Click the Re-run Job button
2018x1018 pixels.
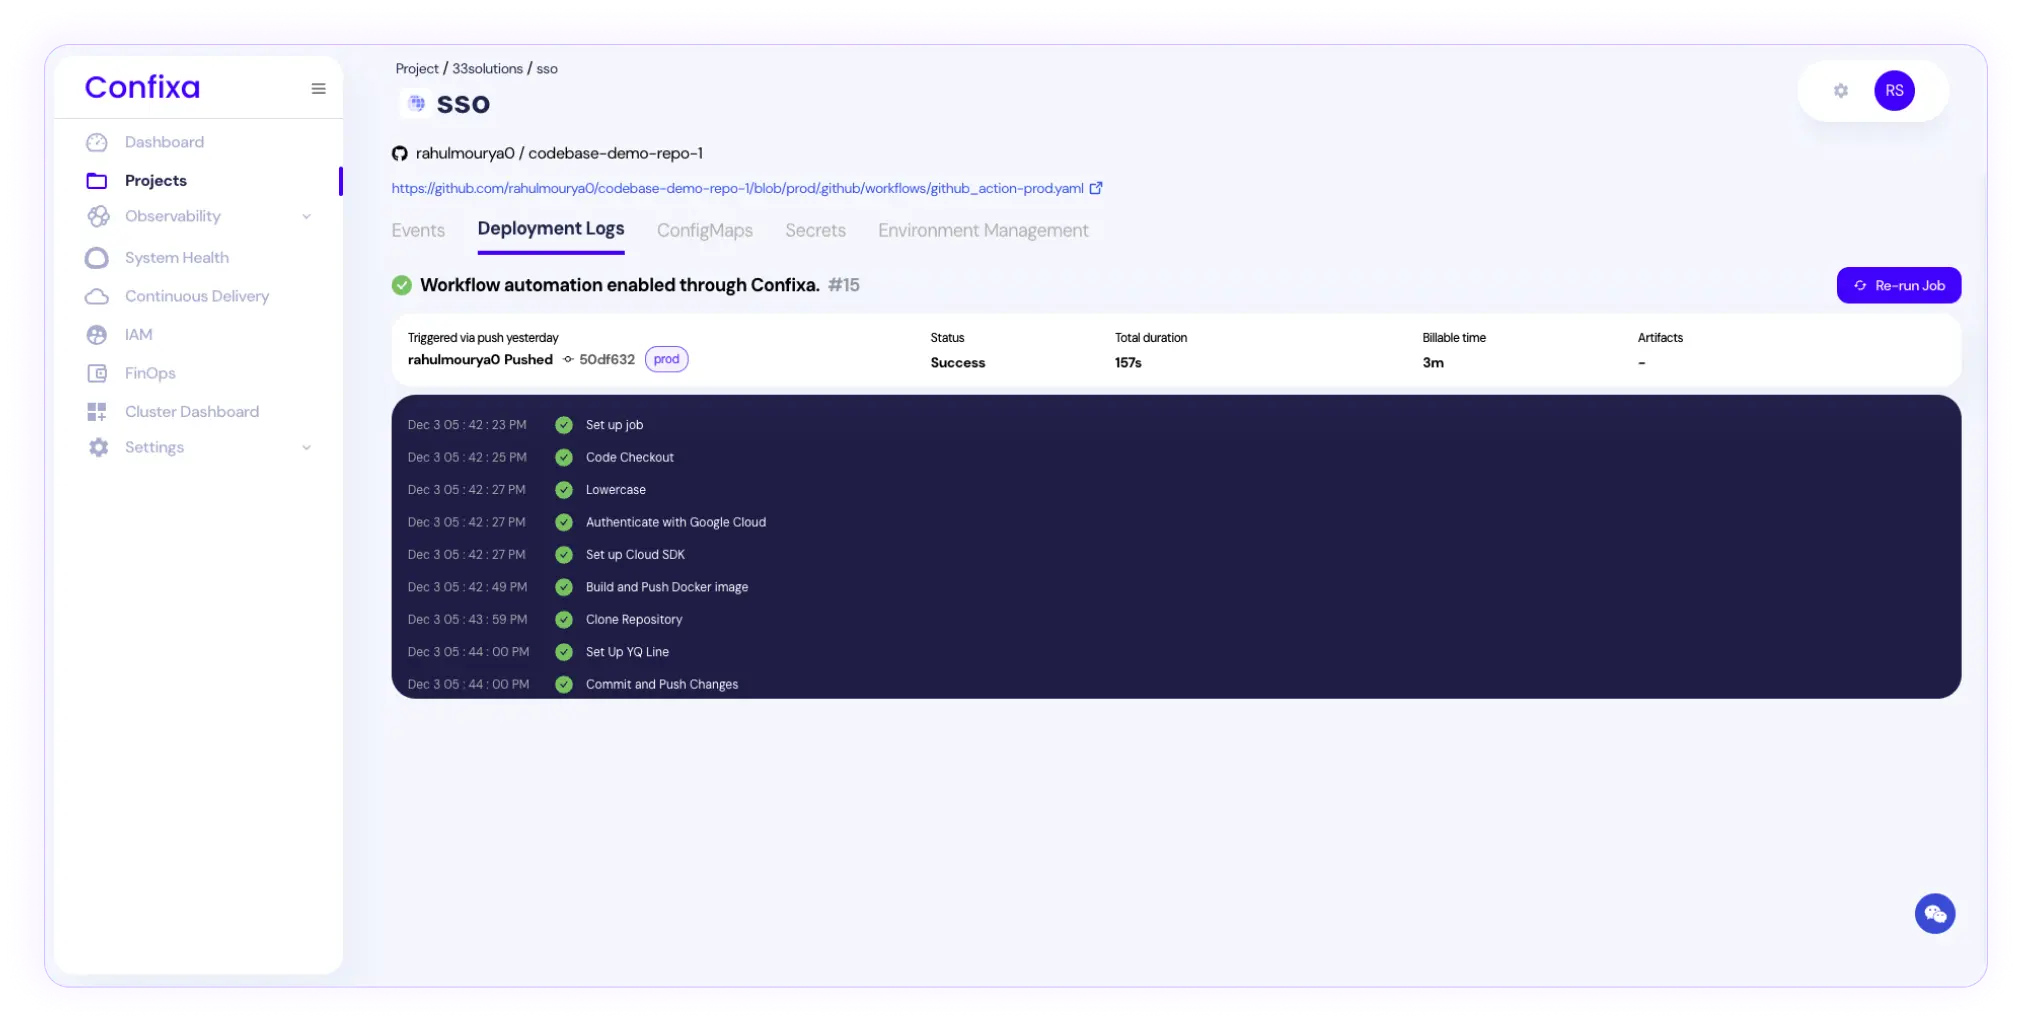click(1897, 285)
